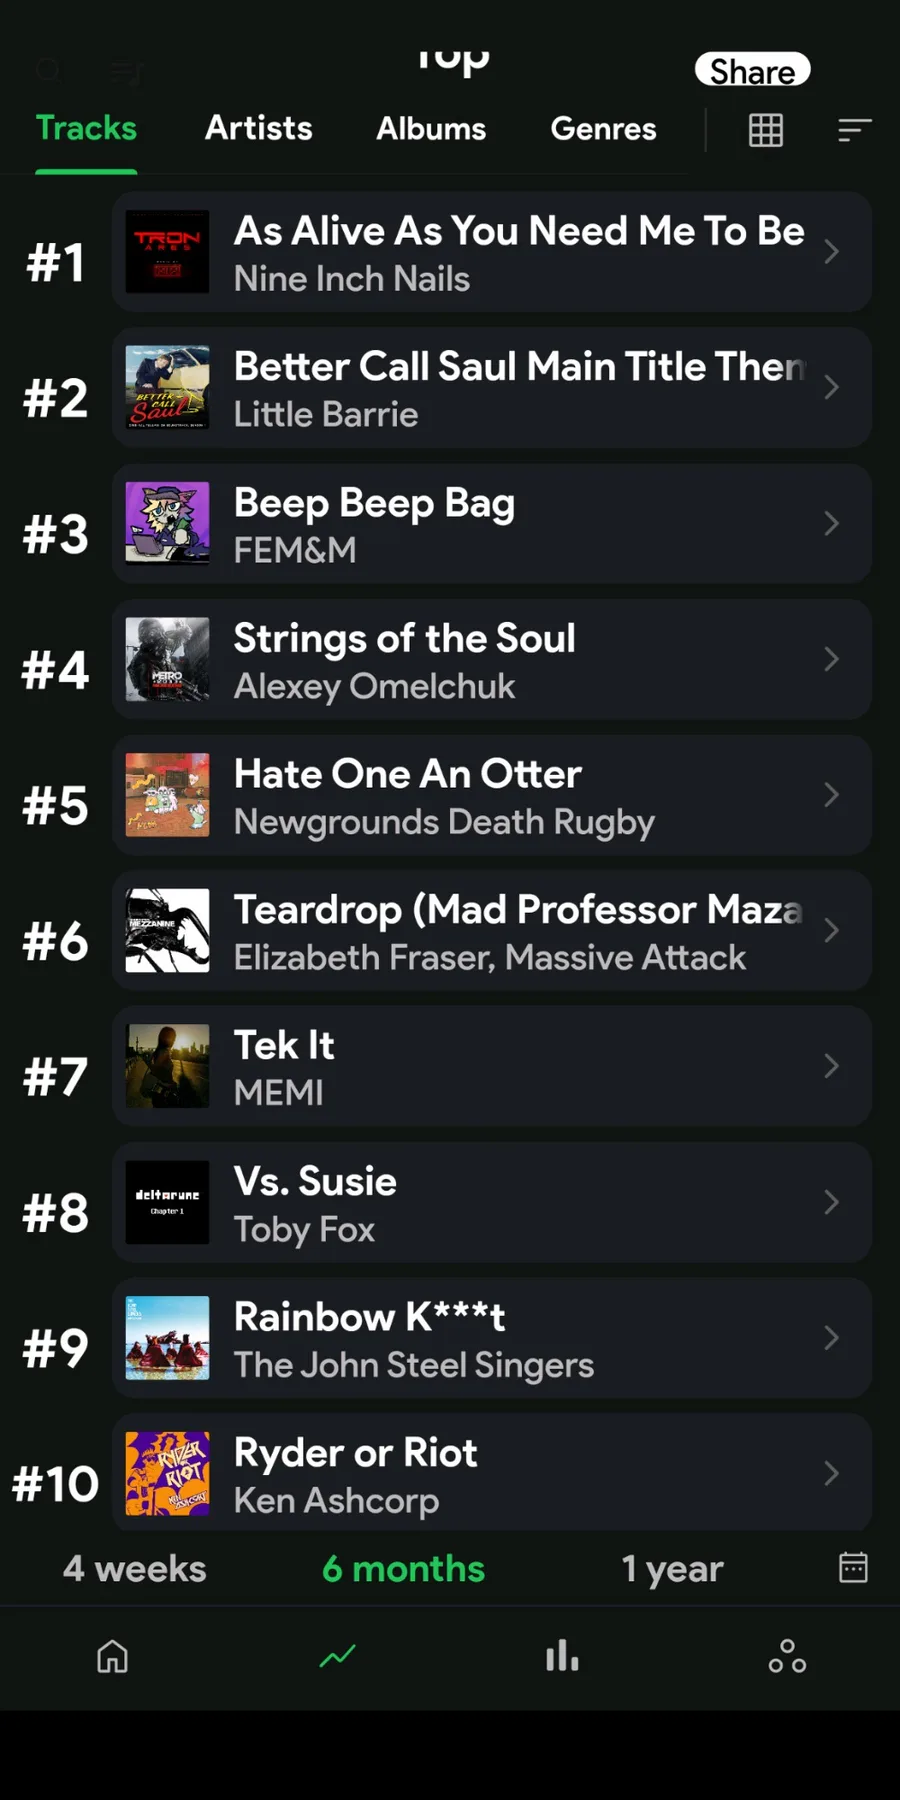This screenshot has width=900, height=1800.
Task: Tap the trending line Top icon
Action: click(337, 1656)
